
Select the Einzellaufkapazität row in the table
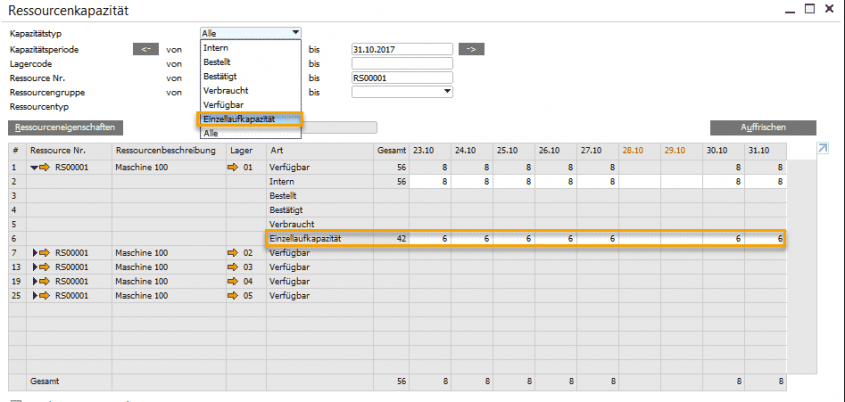[x=525, y=239]
